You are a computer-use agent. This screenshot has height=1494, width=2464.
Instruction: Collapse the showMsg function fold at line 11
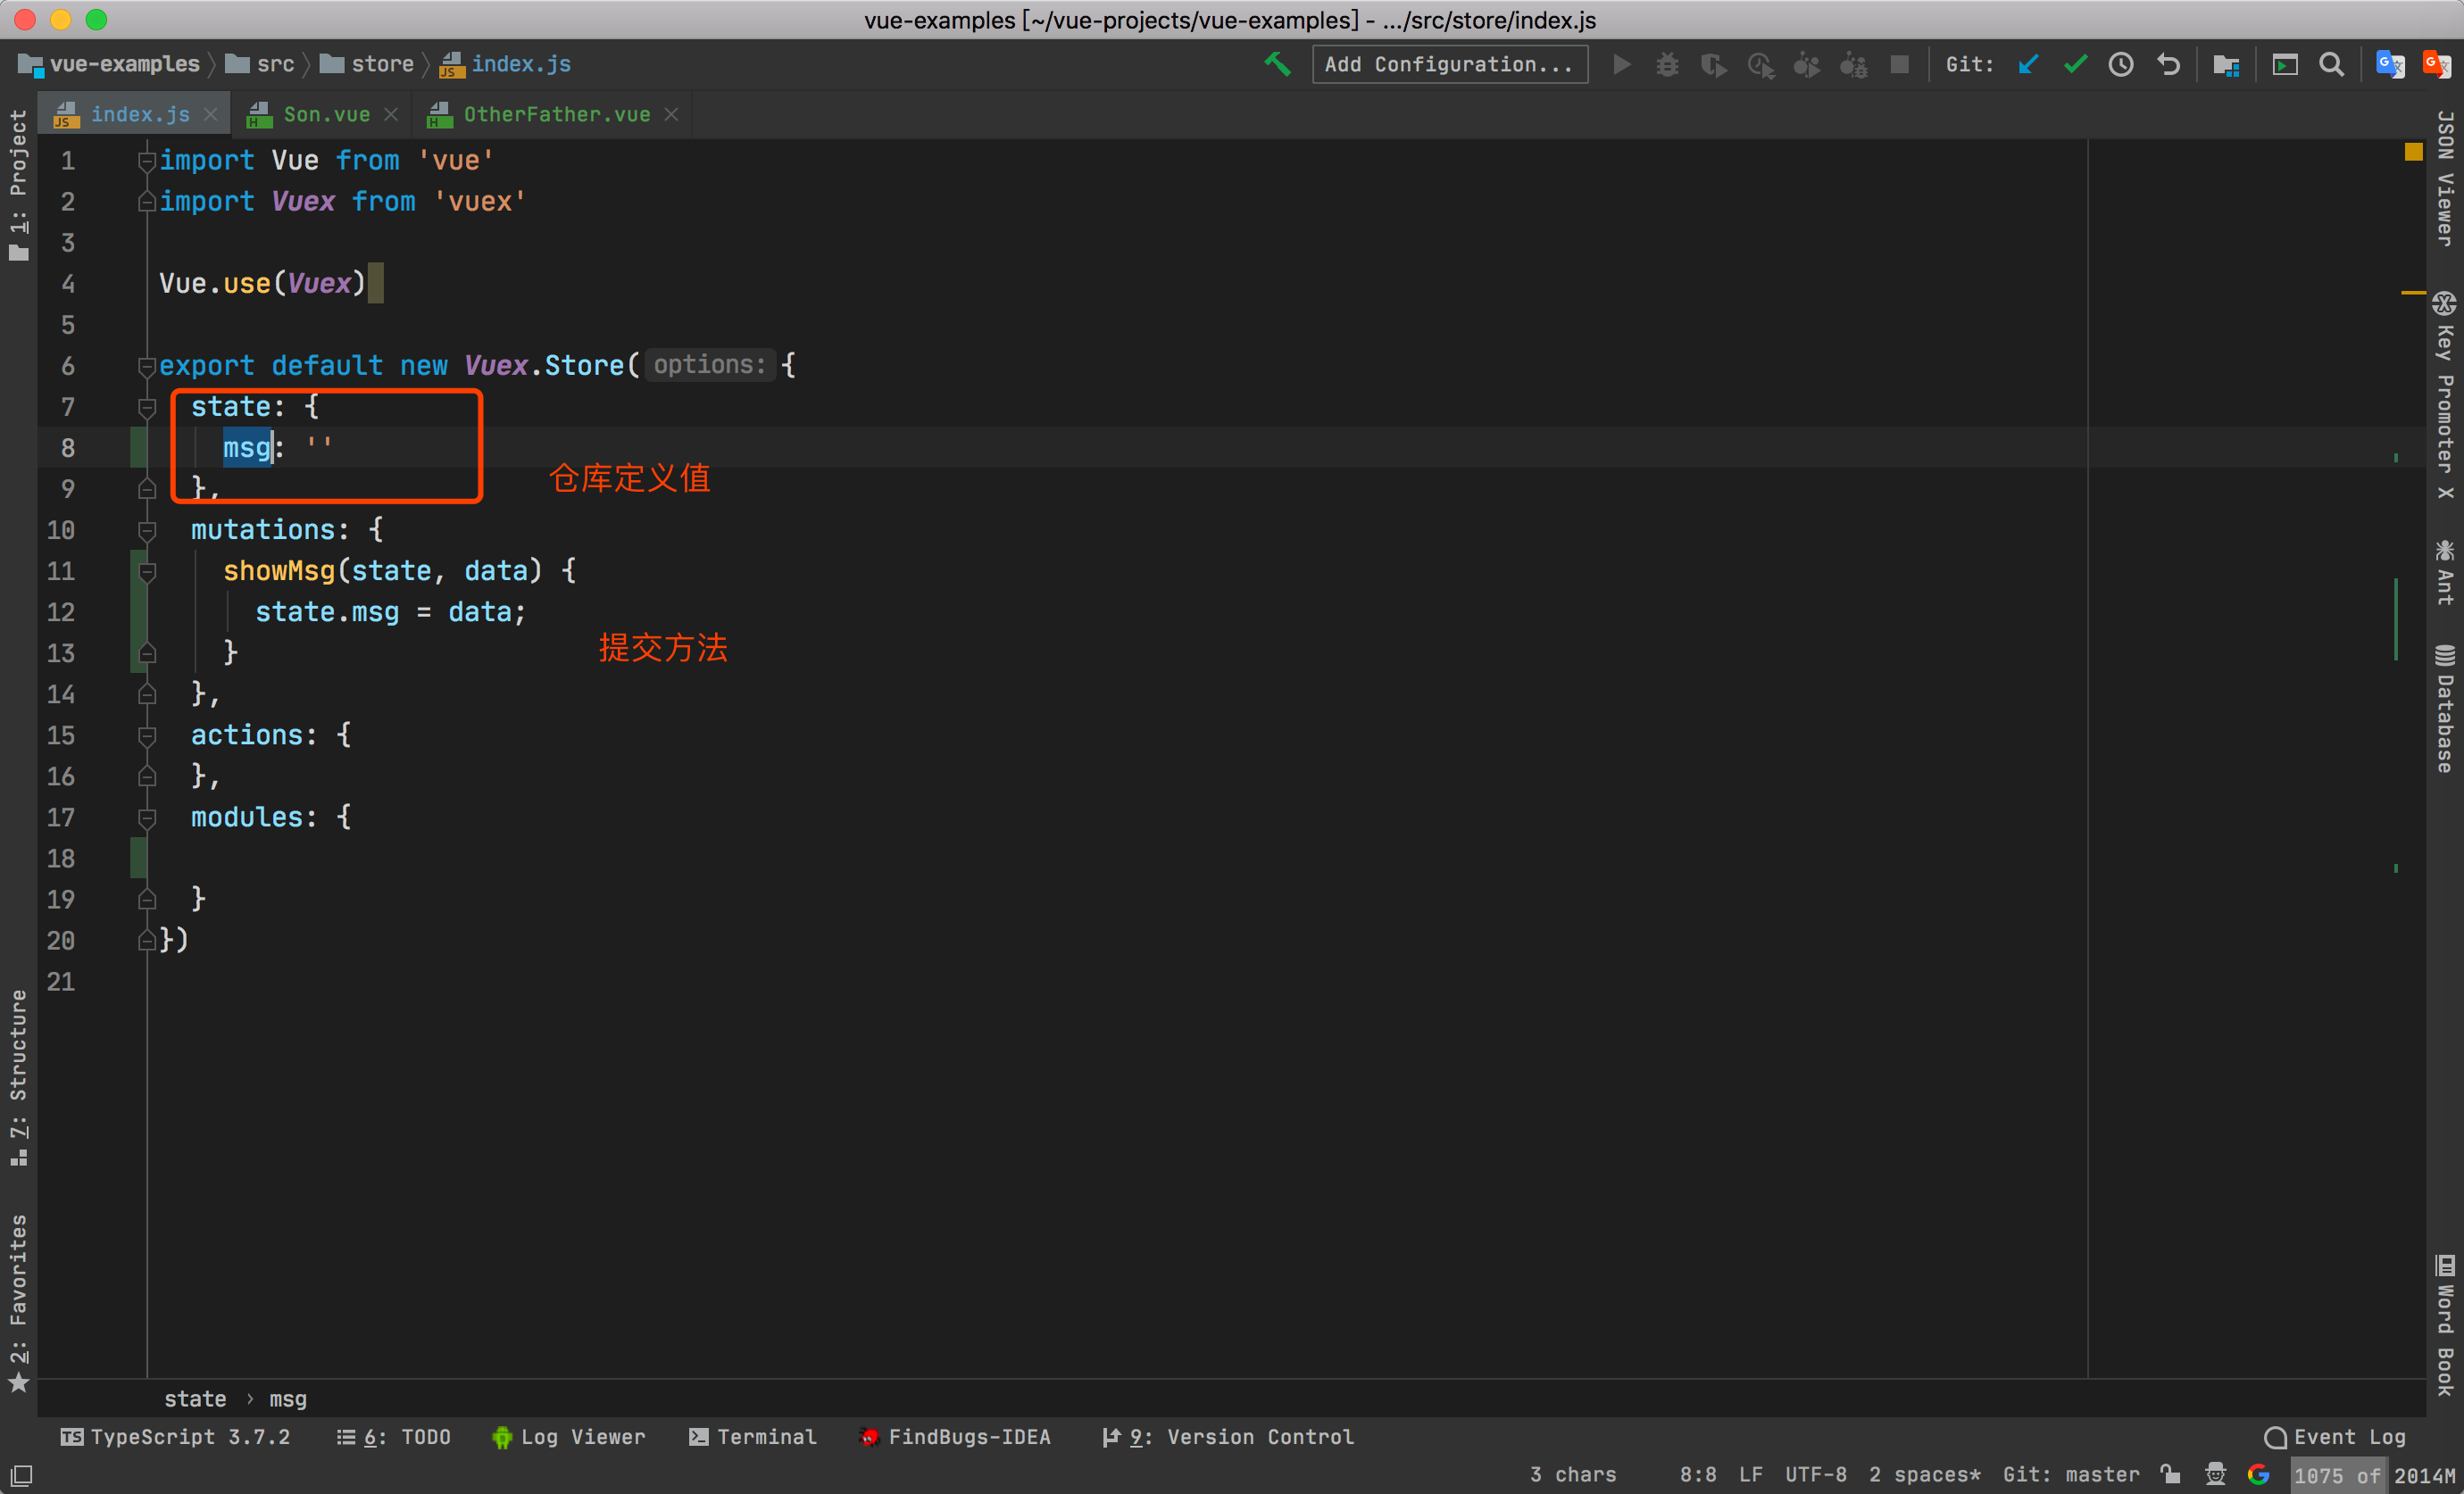147,571
